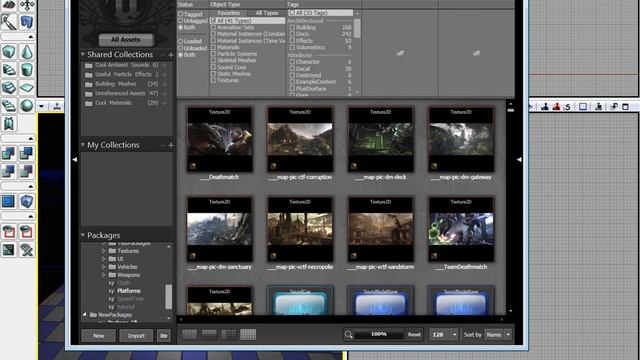Open the Favorites object type tab
640x360 pixels.
tap(229, 13)
